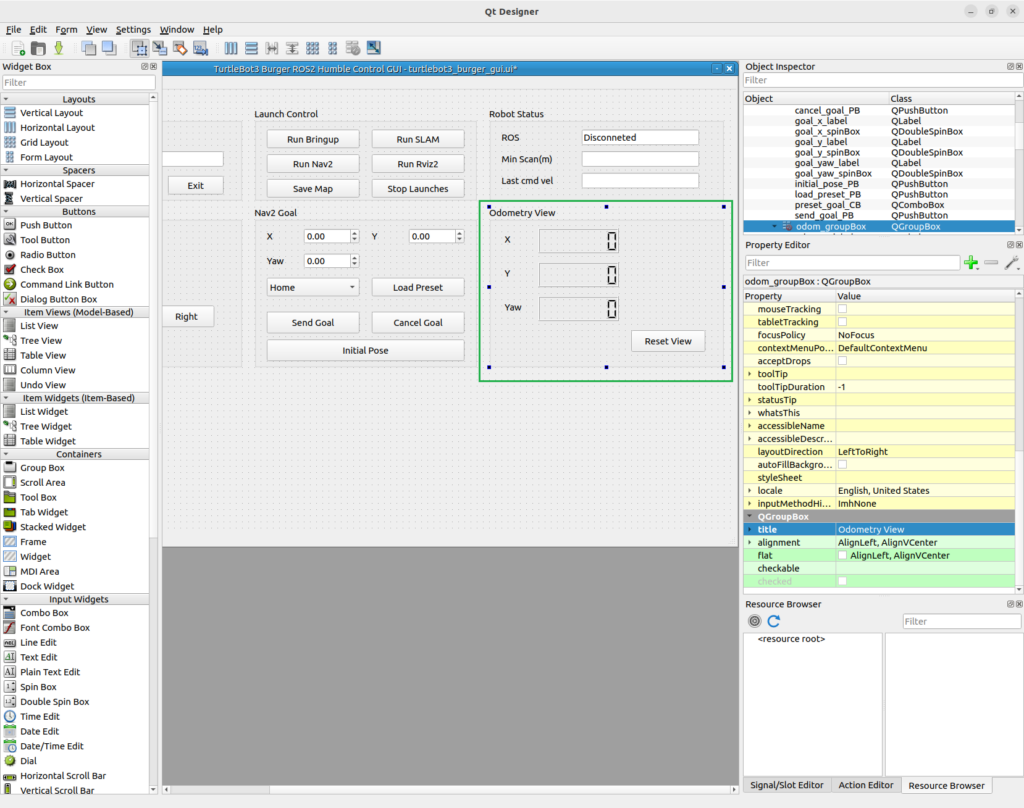
Task: Click the Bring to Front toolbar icon
Action: (x=109, y=48)
